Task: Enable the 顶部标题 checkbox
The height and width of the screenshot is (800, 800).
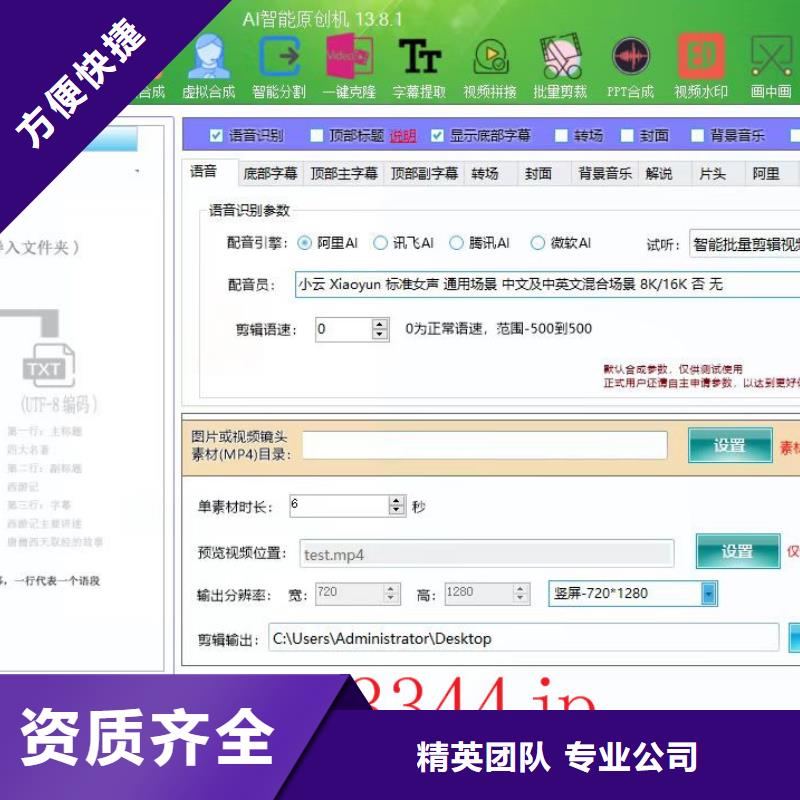Action: (317, 135)
